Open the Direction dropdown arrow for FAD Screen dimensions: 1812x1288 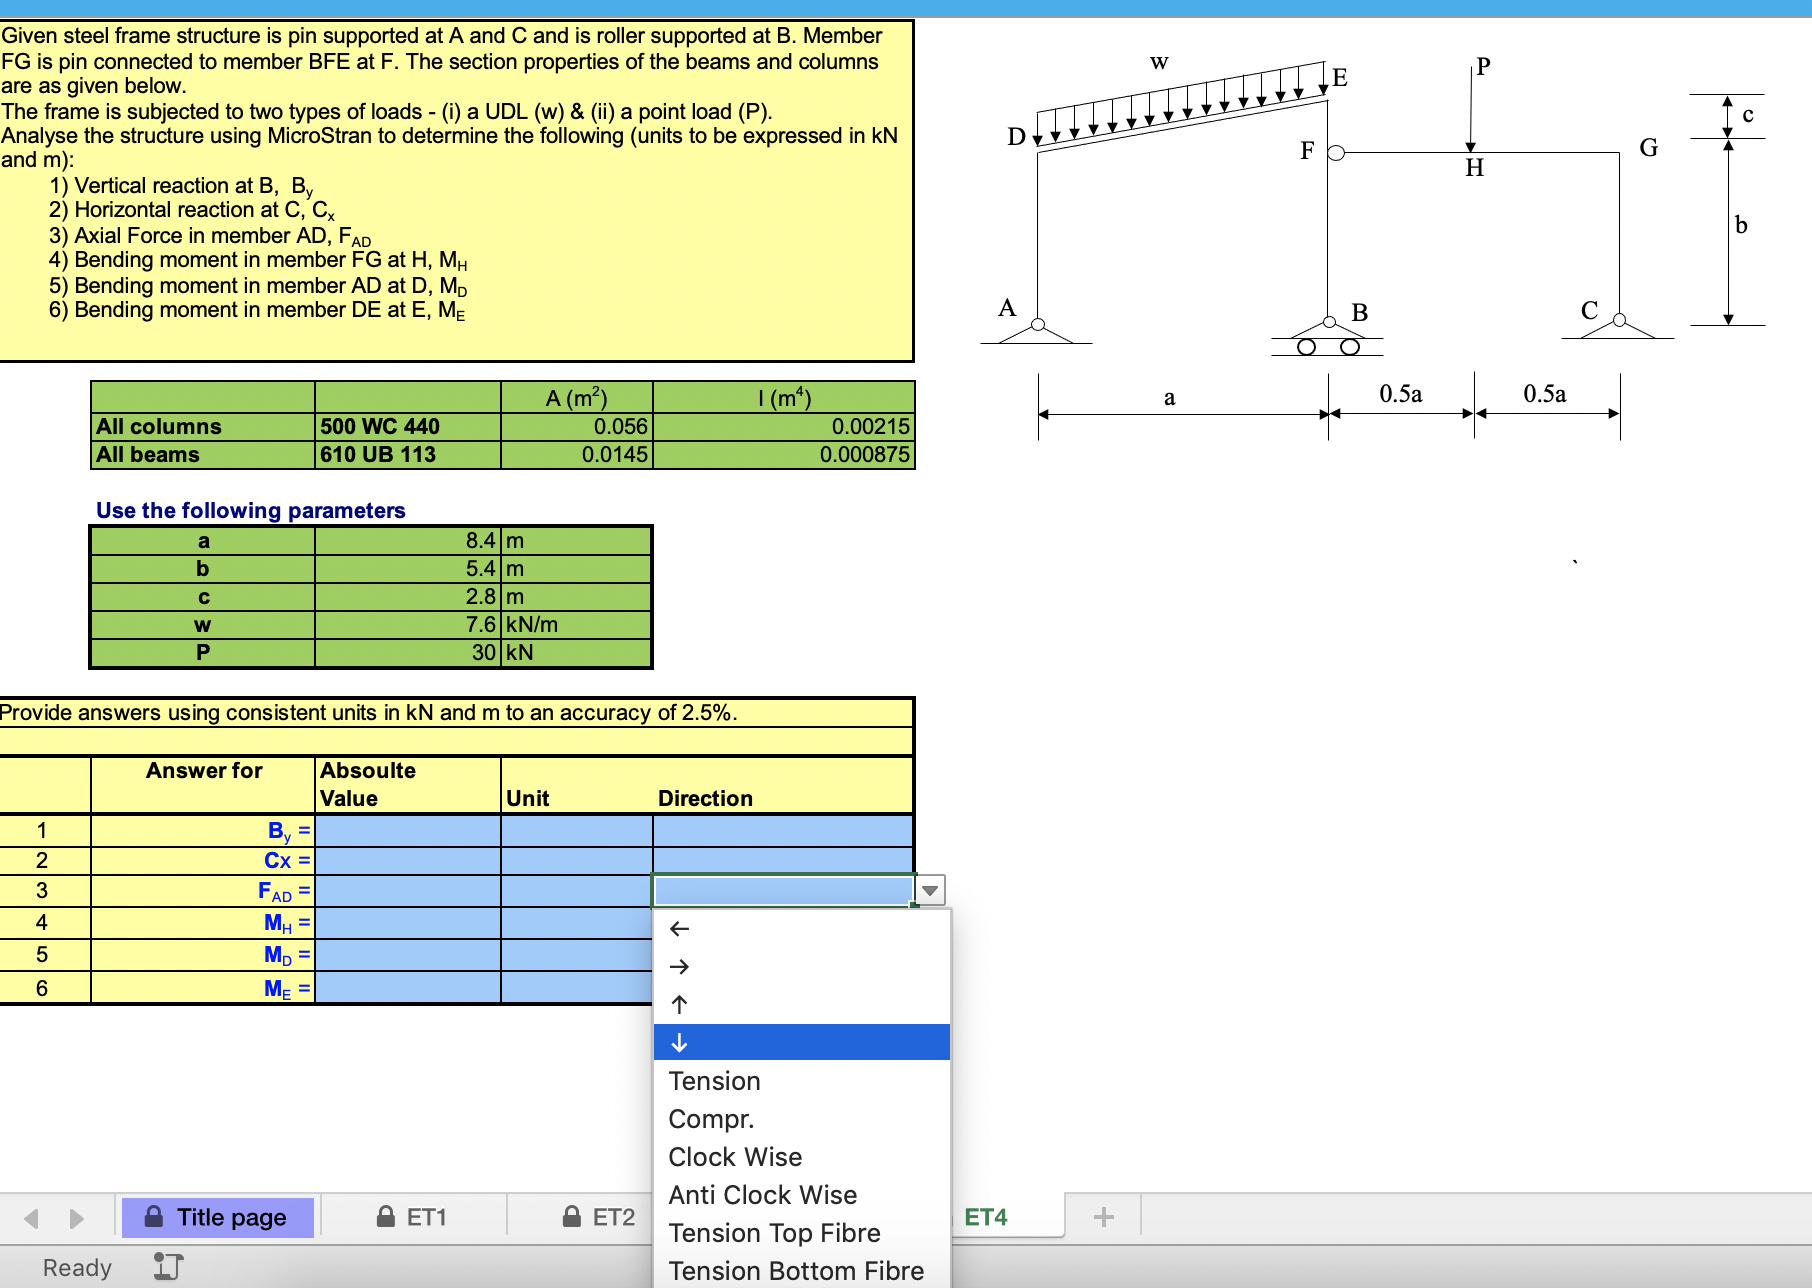[931, 889]
